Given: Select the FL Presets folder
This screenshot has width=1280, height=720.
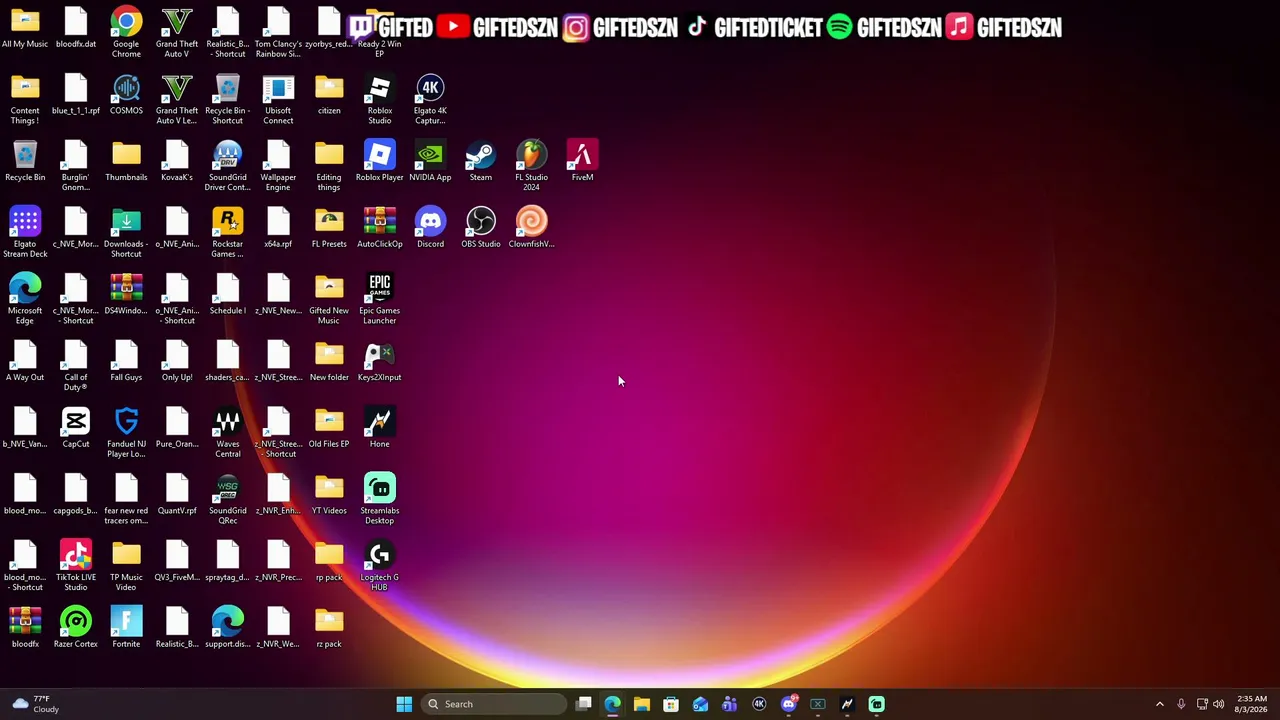Looking at the screenshot, I should click(x=329, y=228).
